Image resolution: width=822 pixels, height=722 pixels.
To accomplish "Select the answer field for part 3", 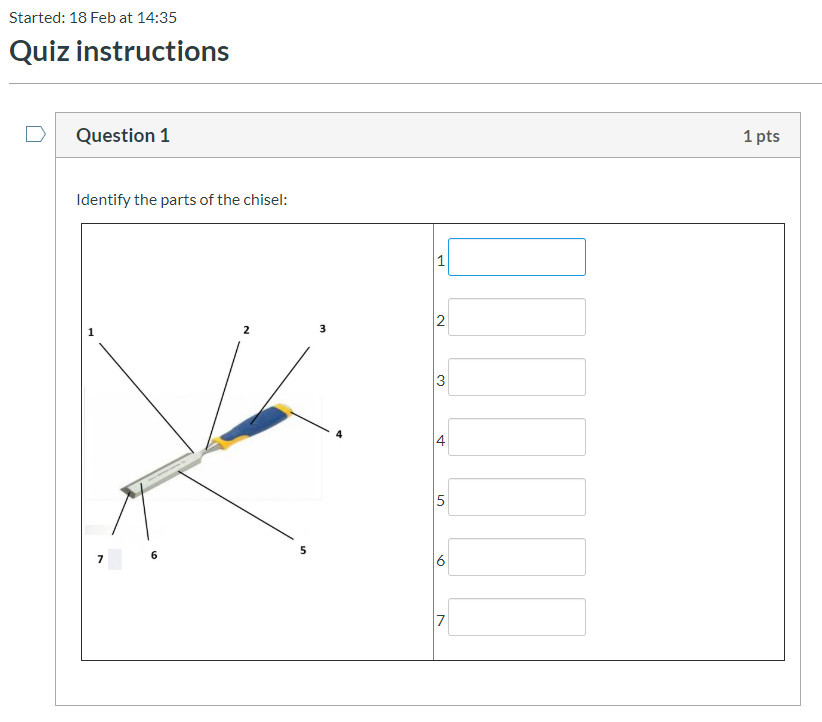I will pyautogui.click(x=516, y=377).
